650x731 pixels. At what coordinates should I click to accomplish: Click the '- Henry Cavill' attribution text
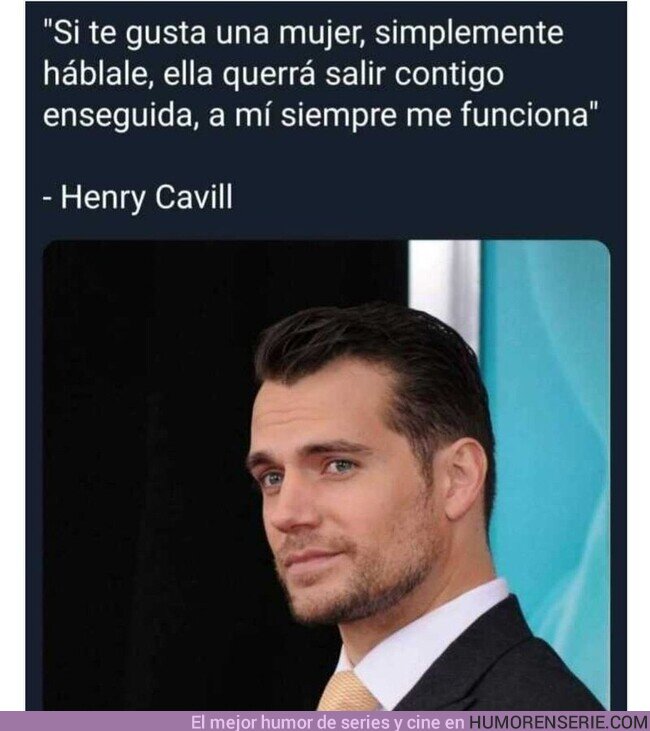click(138, 197)
